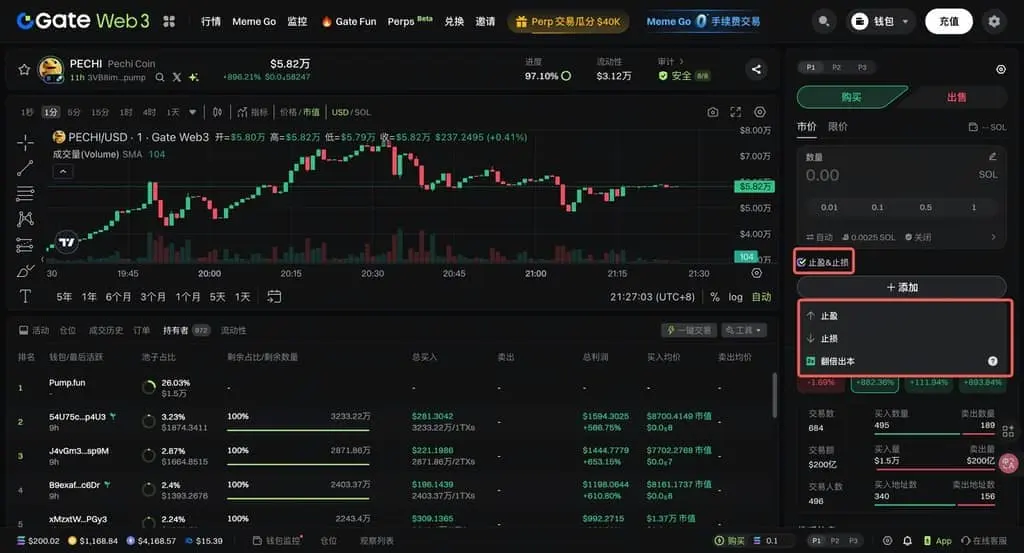Screen dimensions: 1024x553
Task: Select the brush drawing tool
Action: click(x=25, y=270)
